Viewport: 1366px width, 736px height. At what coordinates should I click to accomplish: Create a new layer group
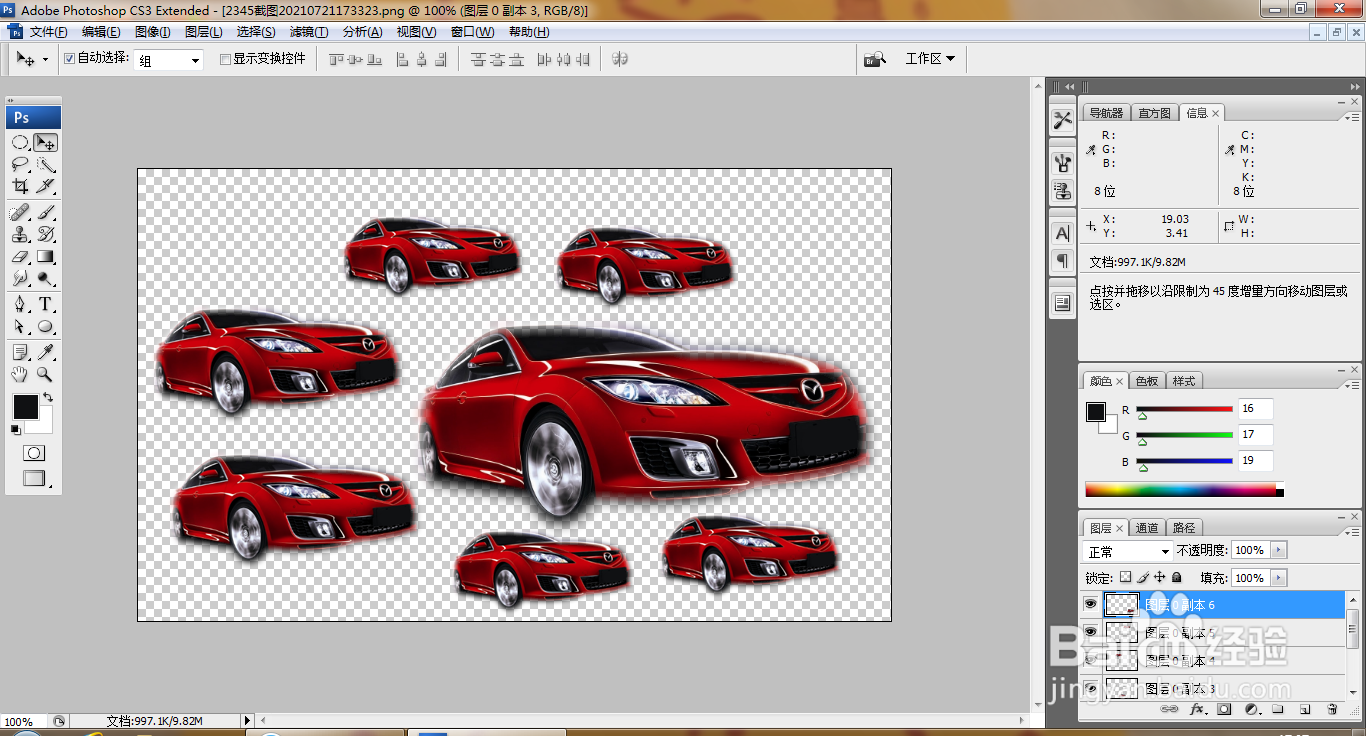(1278, 710)
